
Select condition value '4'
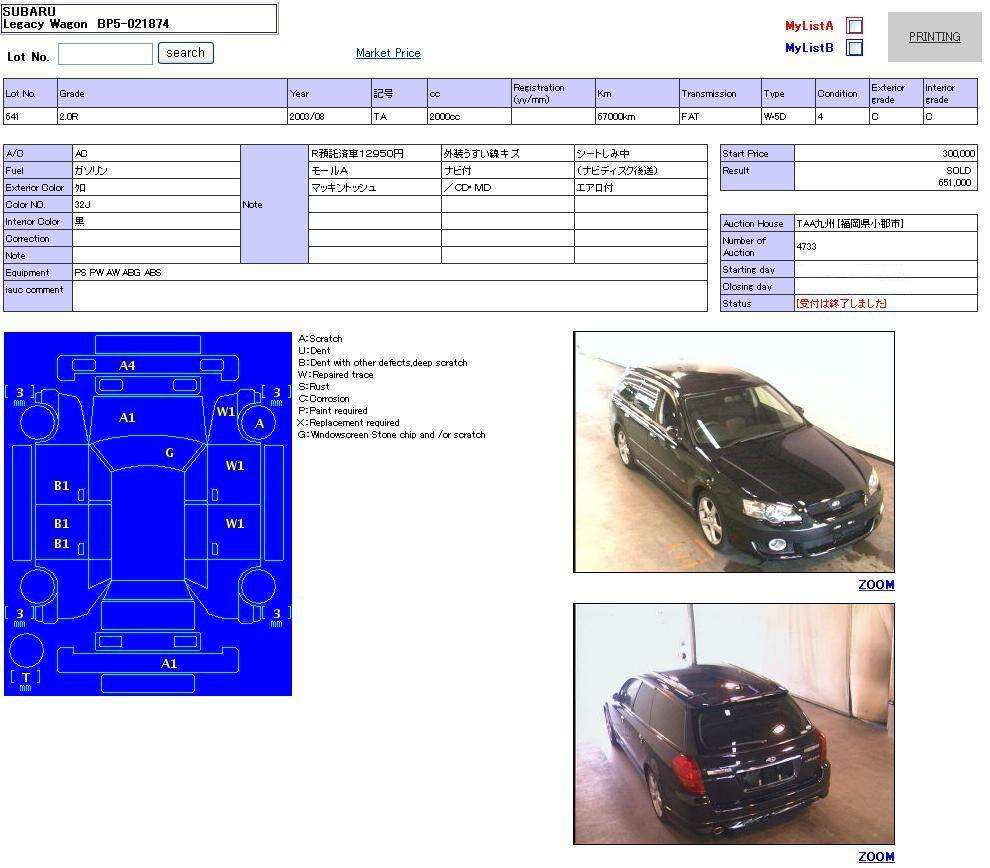coord(820,117)
